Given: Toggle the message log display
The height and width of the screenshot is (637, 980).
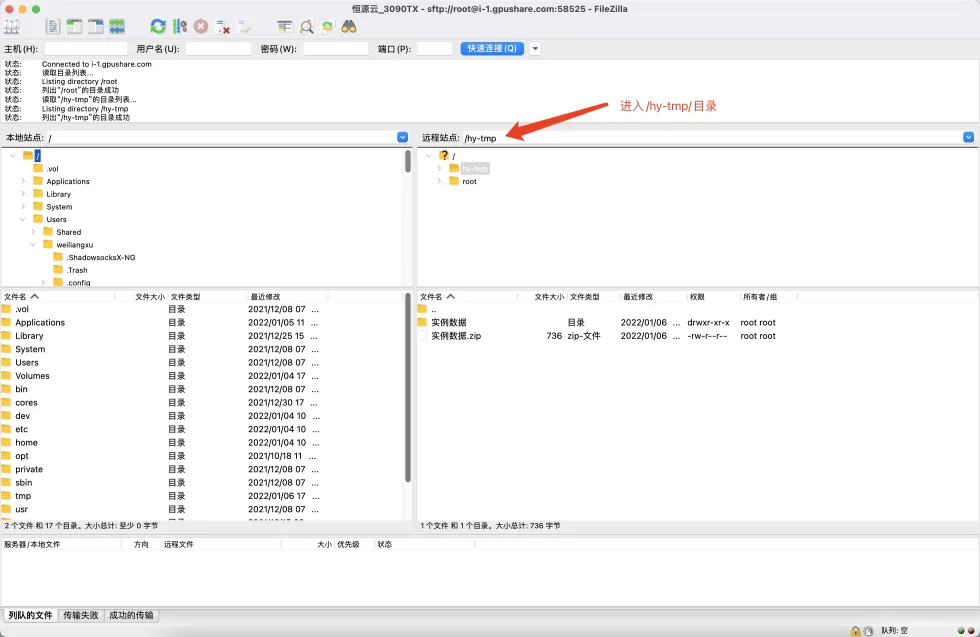Looking at the screenshot, I should [x=53, y=26].
